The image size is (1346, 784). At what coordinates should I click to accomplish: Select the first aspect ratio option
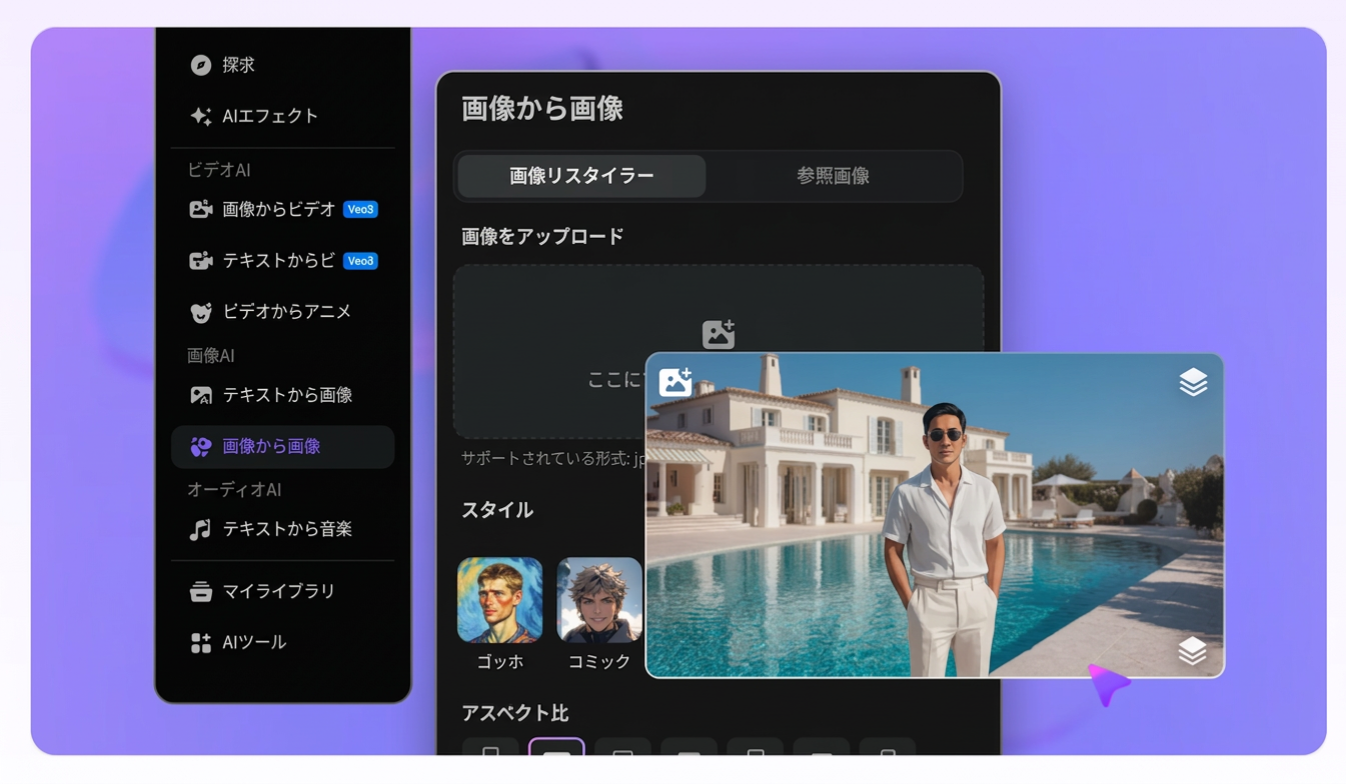coord(490,748)
